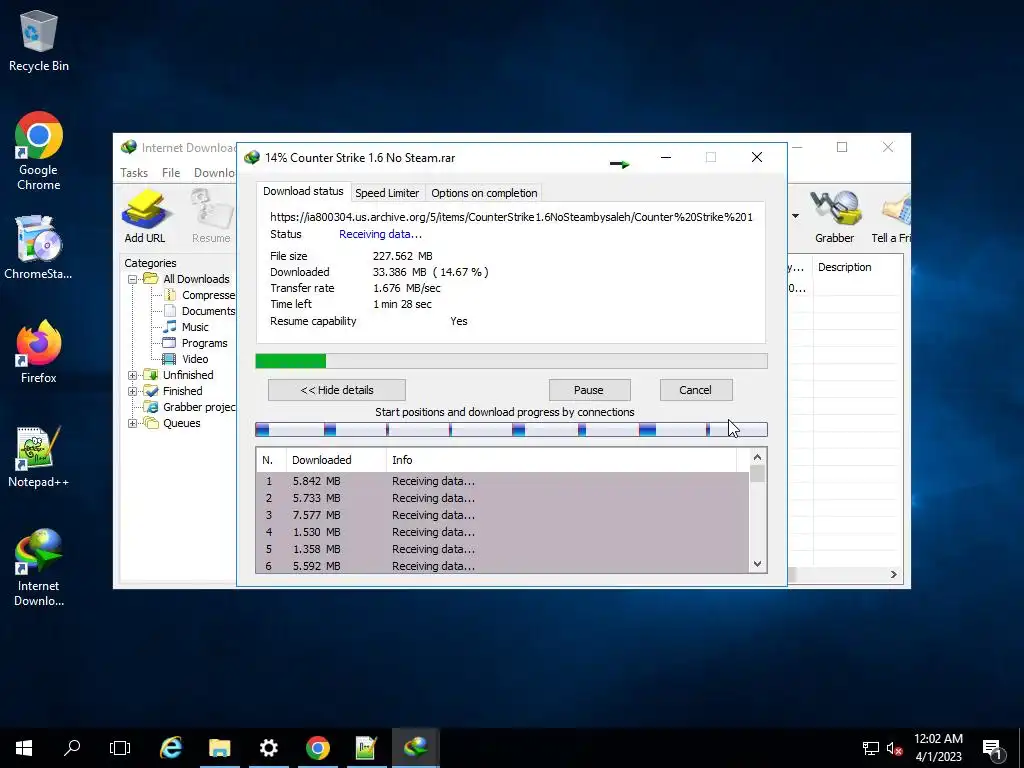Click the connections progress segment bar

pyautogui.click(x=511, y=430)
